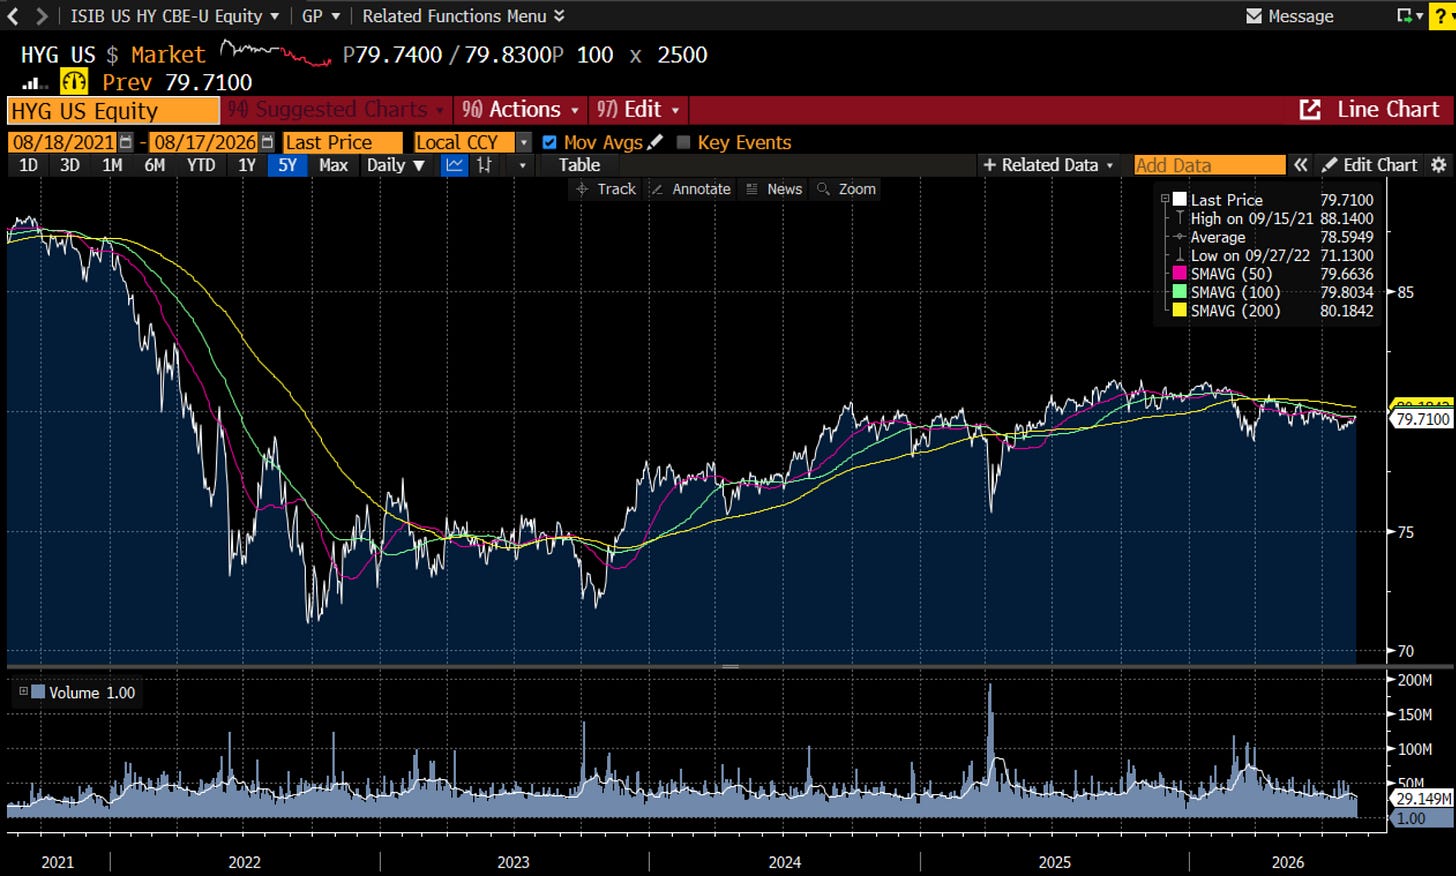Select the 1Y time range
Image resolution: width=1456 pixels, height=876 pixels.
247,165
